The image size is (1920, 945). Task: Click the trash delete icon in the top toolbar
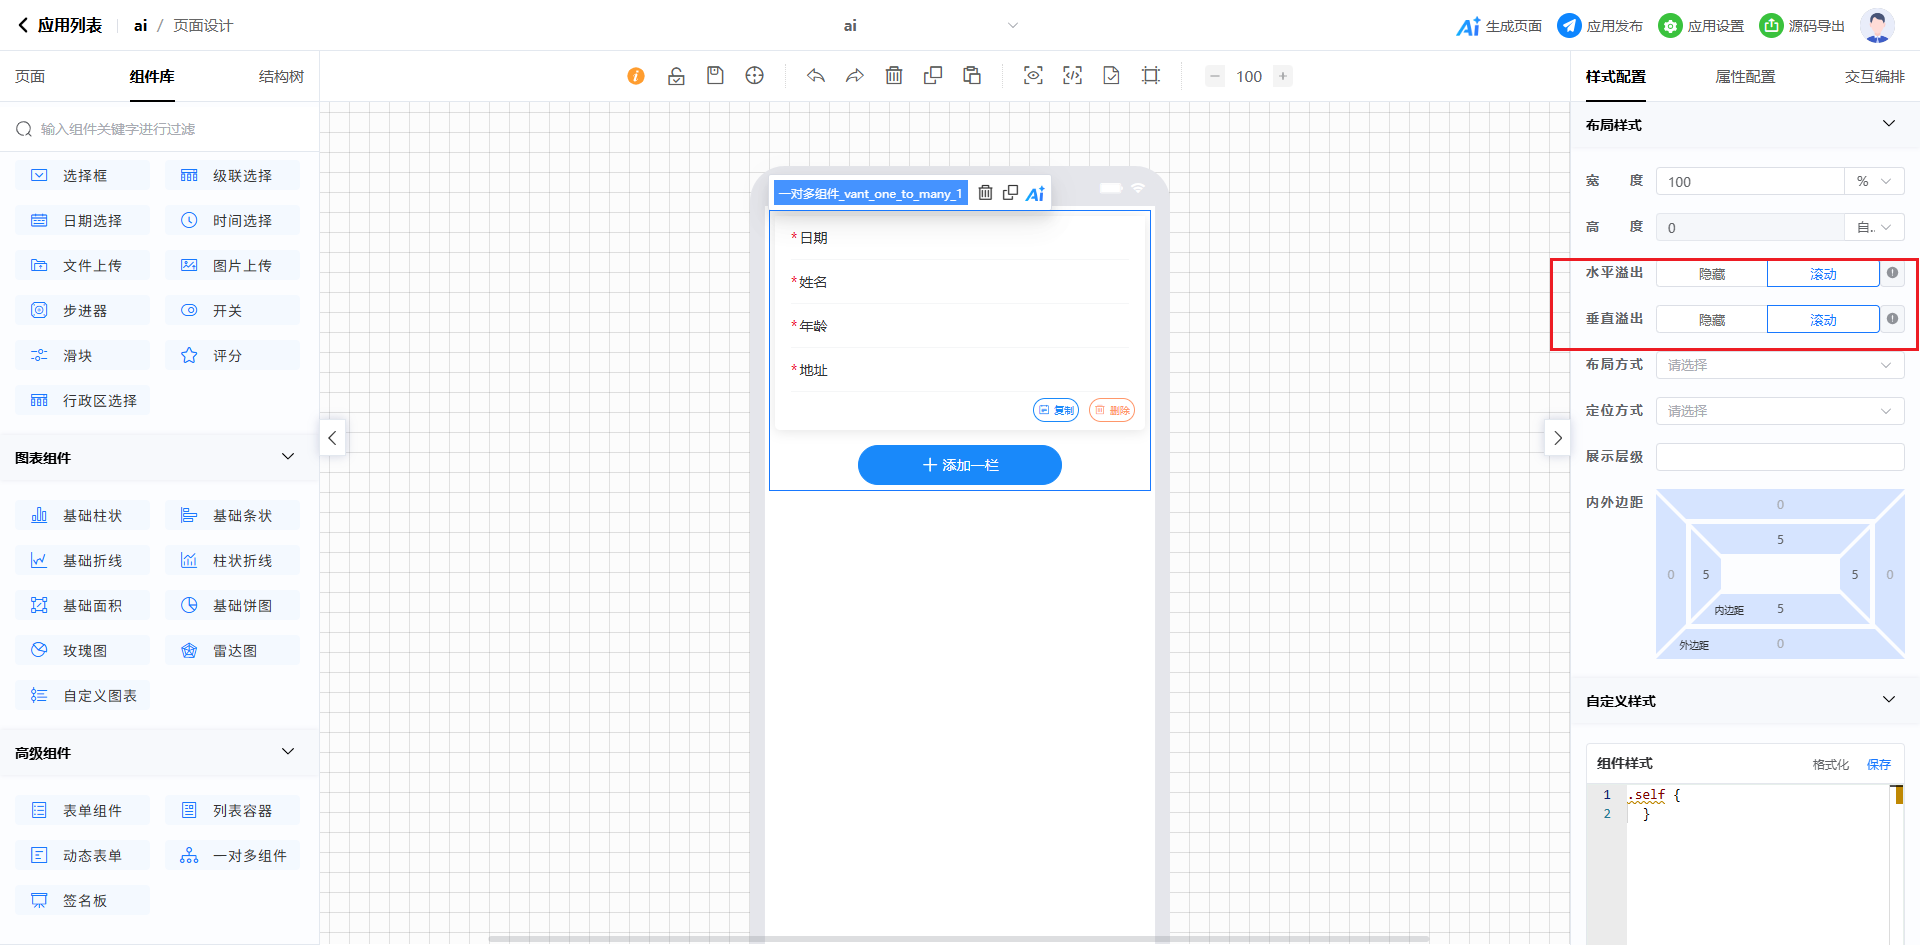tap(894, 76)
